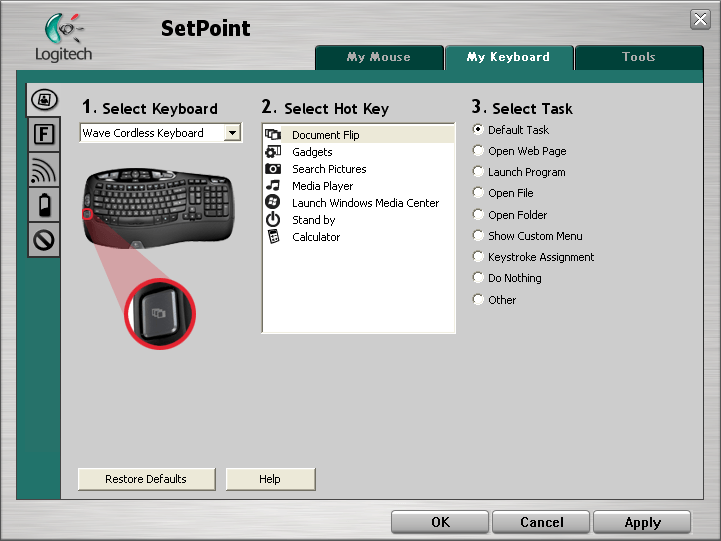Image resolution: width=721 pixels, height=541 pixels.
Task: Select the Open Web Page option
Action: coord(478,151)
